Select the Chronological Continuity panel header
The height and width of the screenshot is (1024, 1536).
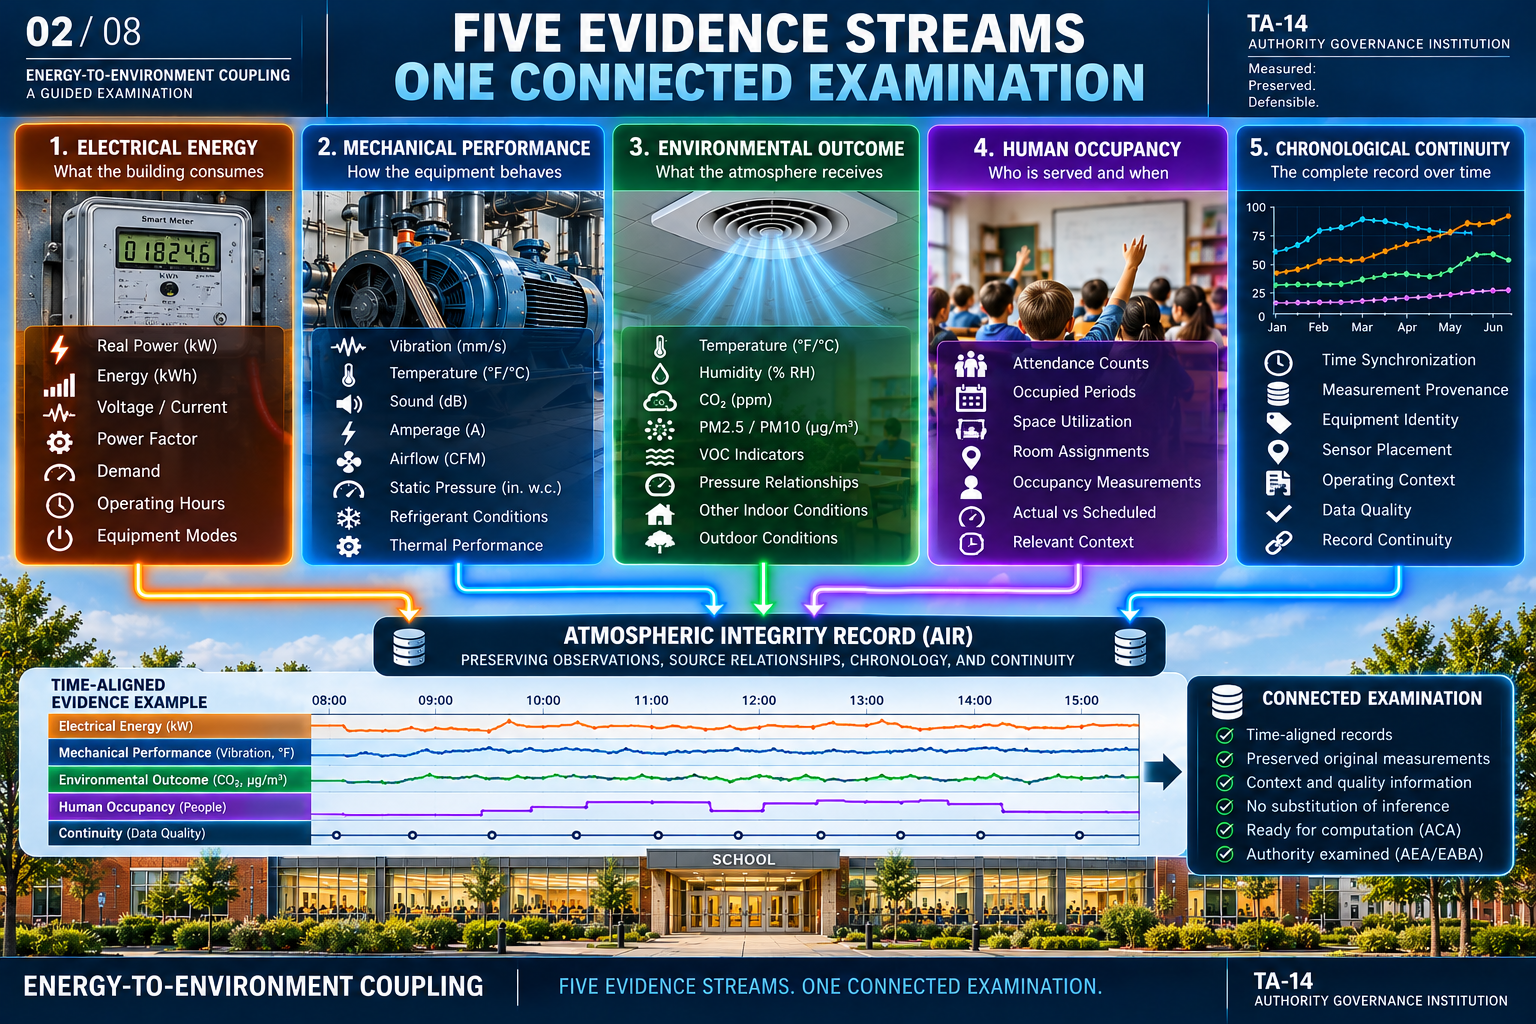point(1379,159)
